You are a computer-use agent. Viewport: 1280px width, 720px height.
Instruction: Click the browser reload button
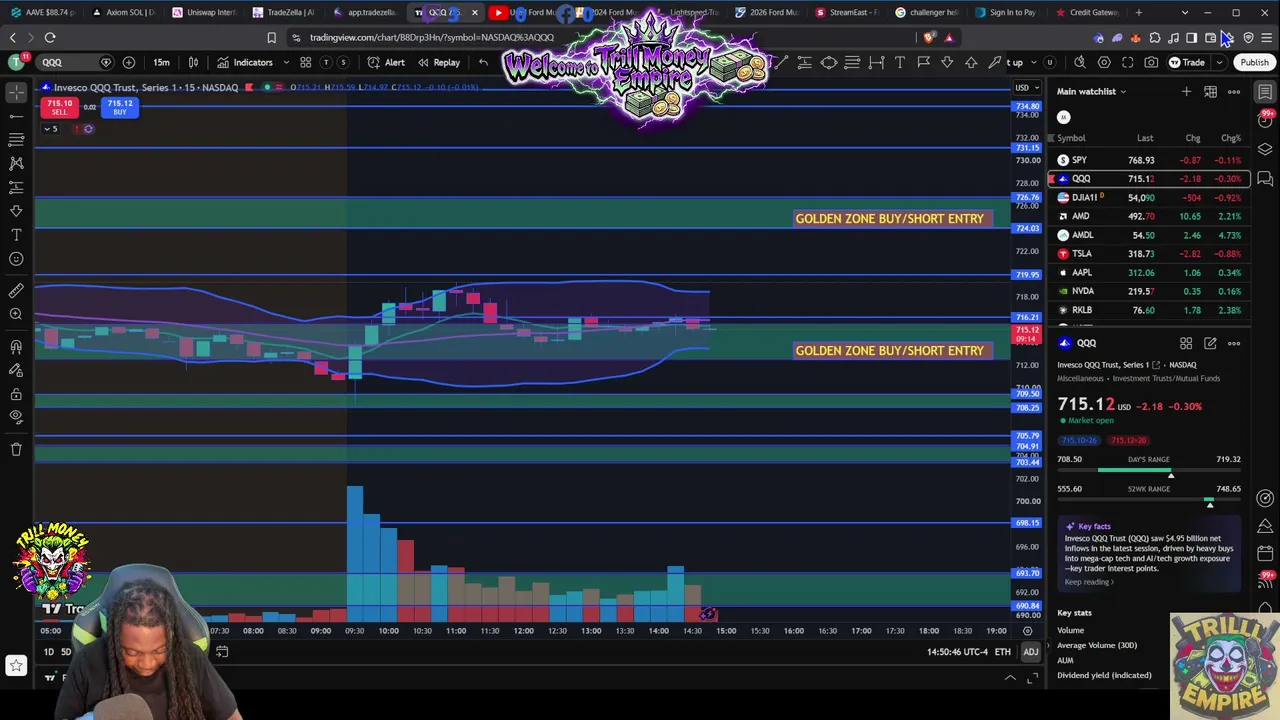click(x=50, y=38)
